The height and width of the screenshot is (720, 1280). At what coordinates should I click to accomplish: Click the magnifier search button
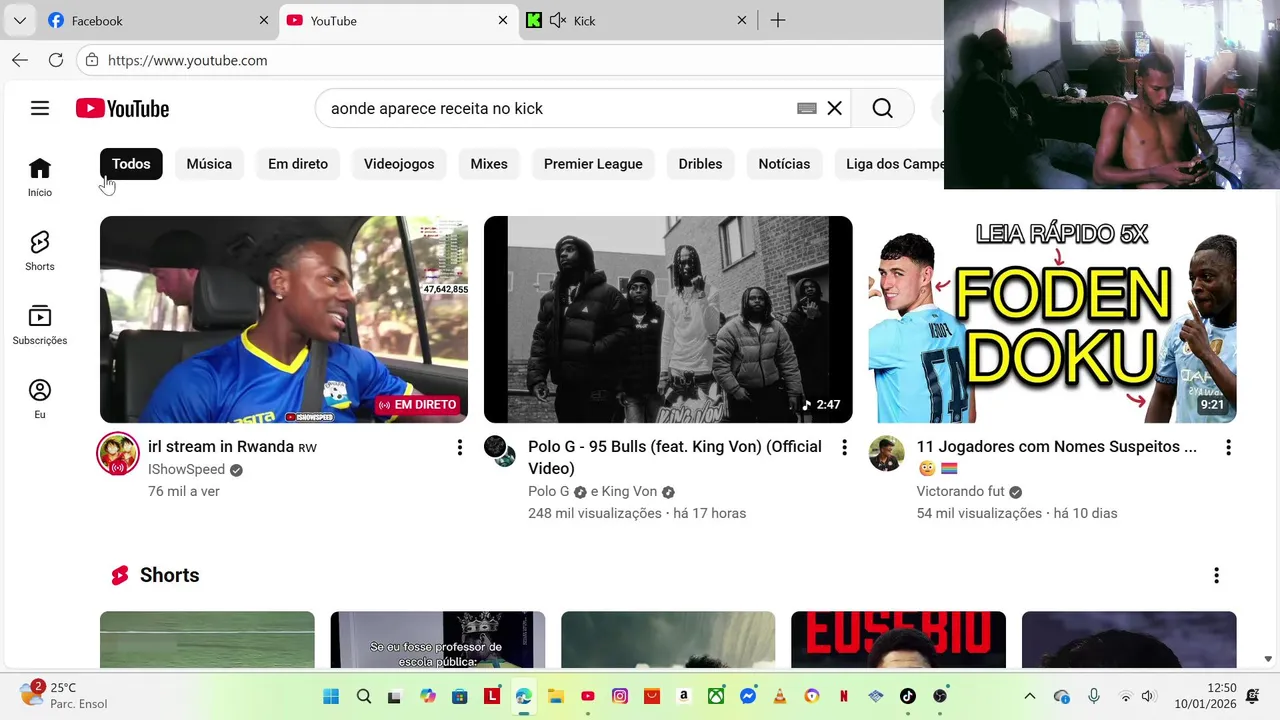[x=882, y=108]
